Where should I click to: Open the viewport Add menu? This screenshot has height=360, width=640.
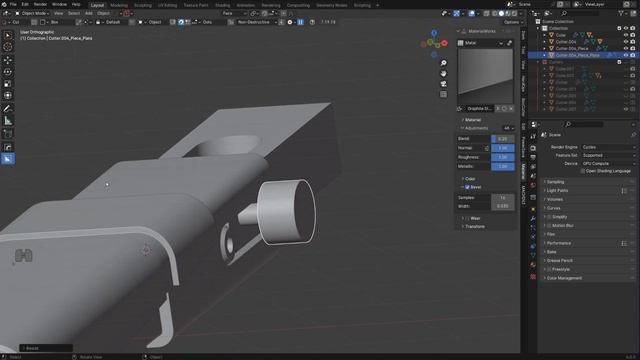[x=89, y=13]
